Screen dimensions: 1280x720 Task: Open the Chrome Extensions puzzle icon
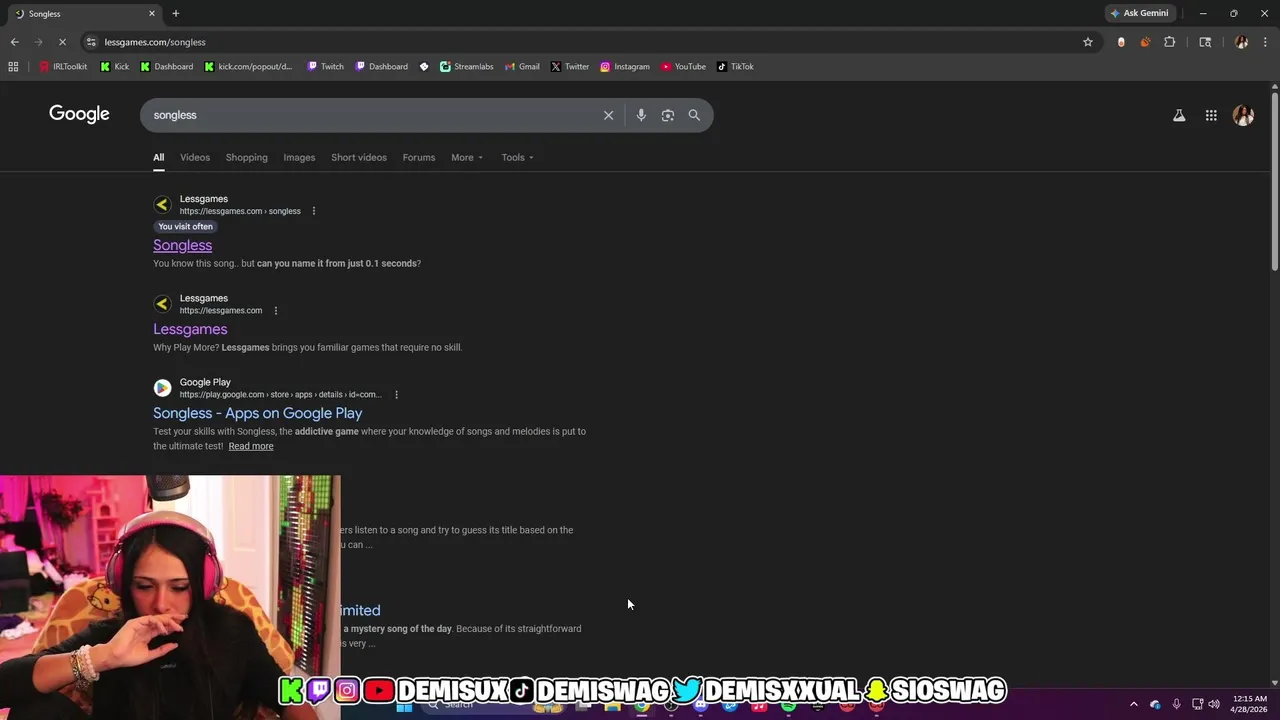click(x=1169, y=42)
